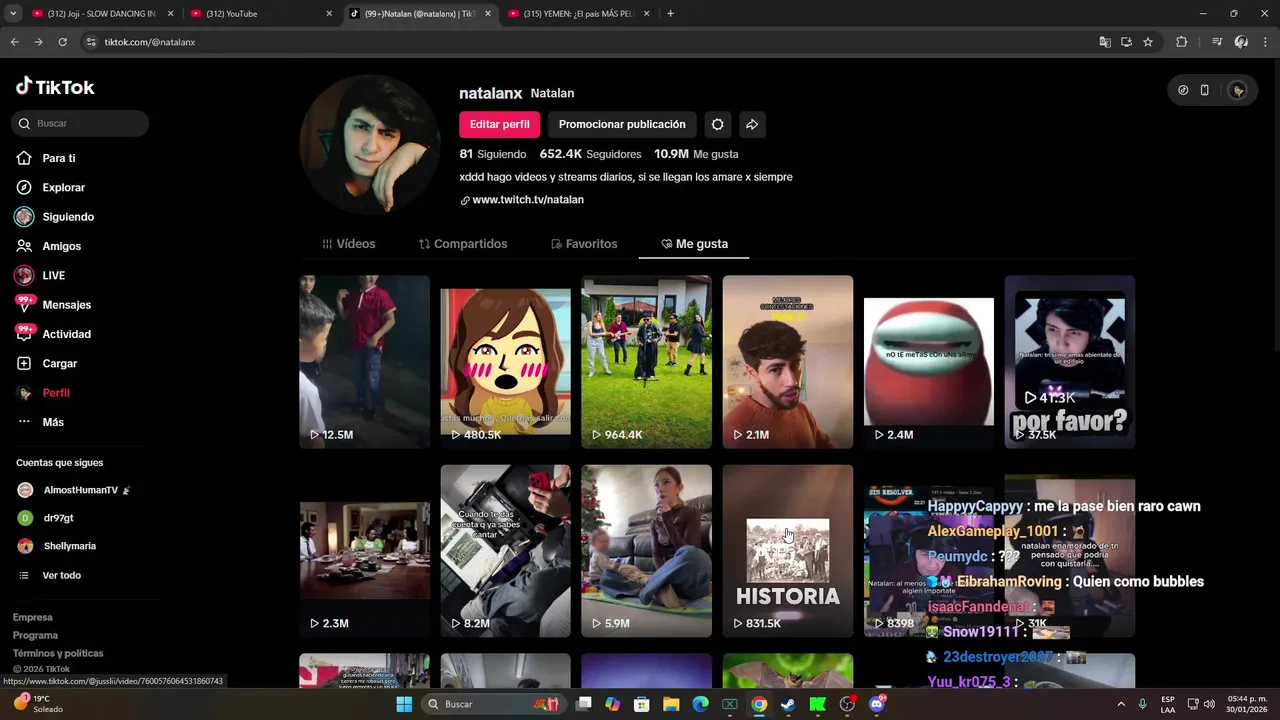Image resolution: width=1280 pixels, height=720 pixels.
Task: Click the TikTok Buscar search field
Action: coord(80,123)
